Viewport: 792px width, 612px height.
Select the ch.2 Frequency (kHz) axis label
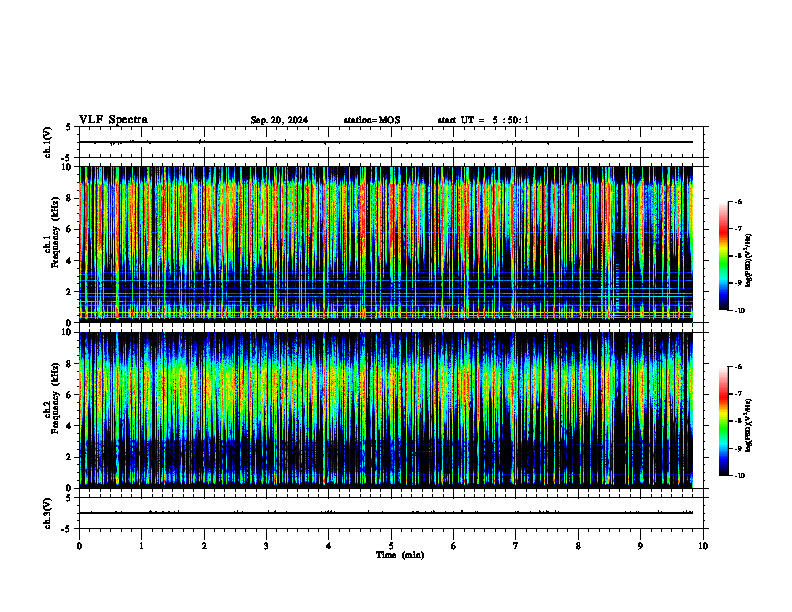click(x=53, y=399)
